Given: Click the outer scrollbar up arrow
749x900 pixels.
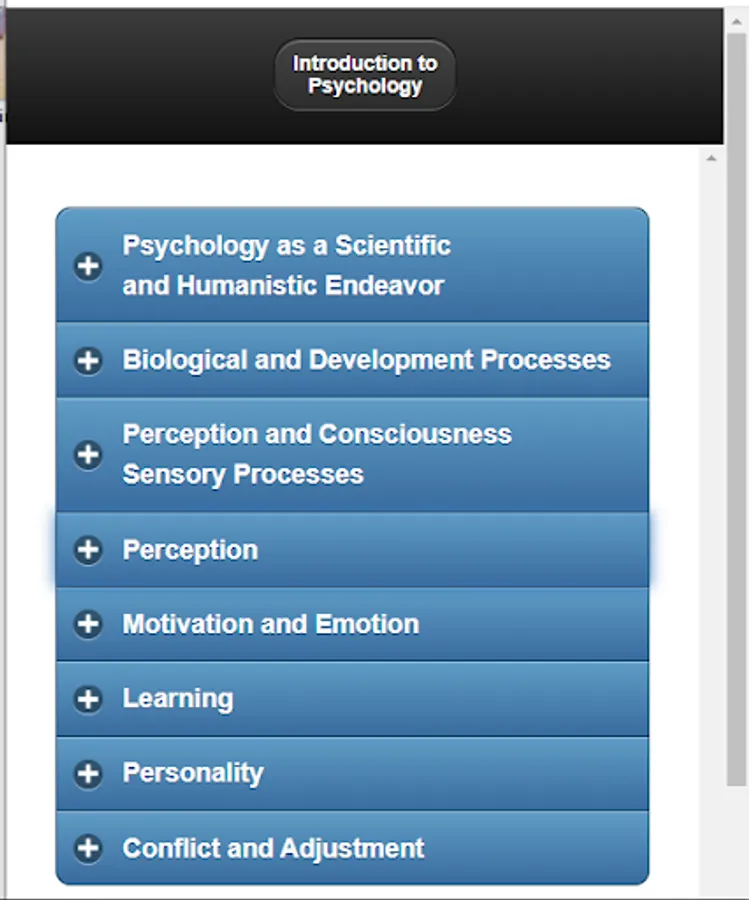Looking at the screenshot, I should coord(736,22).
